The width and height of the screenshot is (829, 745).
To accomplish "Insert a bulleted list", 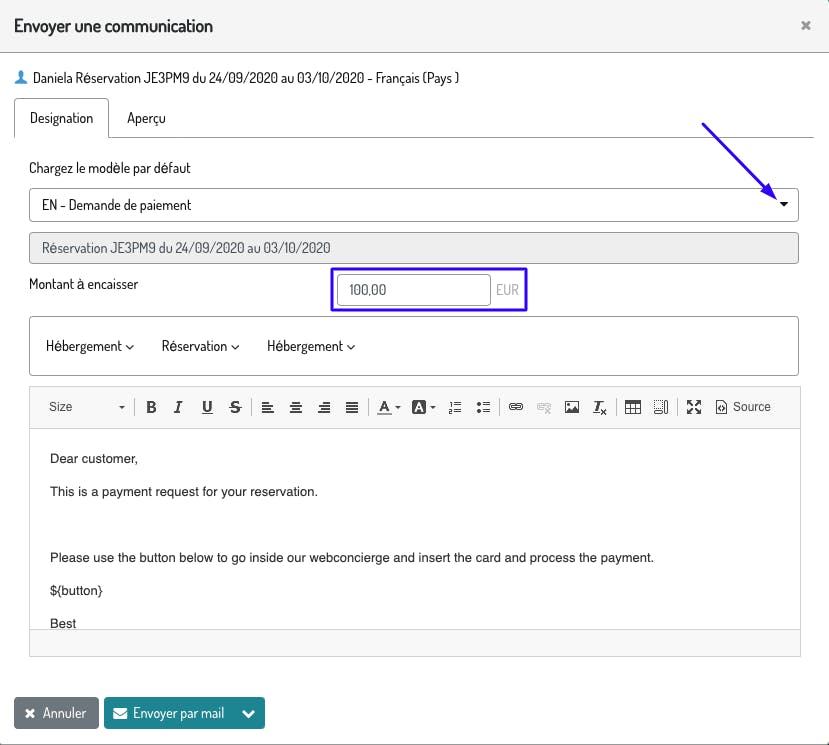I will pyautogui.click(x=483, y=407).
